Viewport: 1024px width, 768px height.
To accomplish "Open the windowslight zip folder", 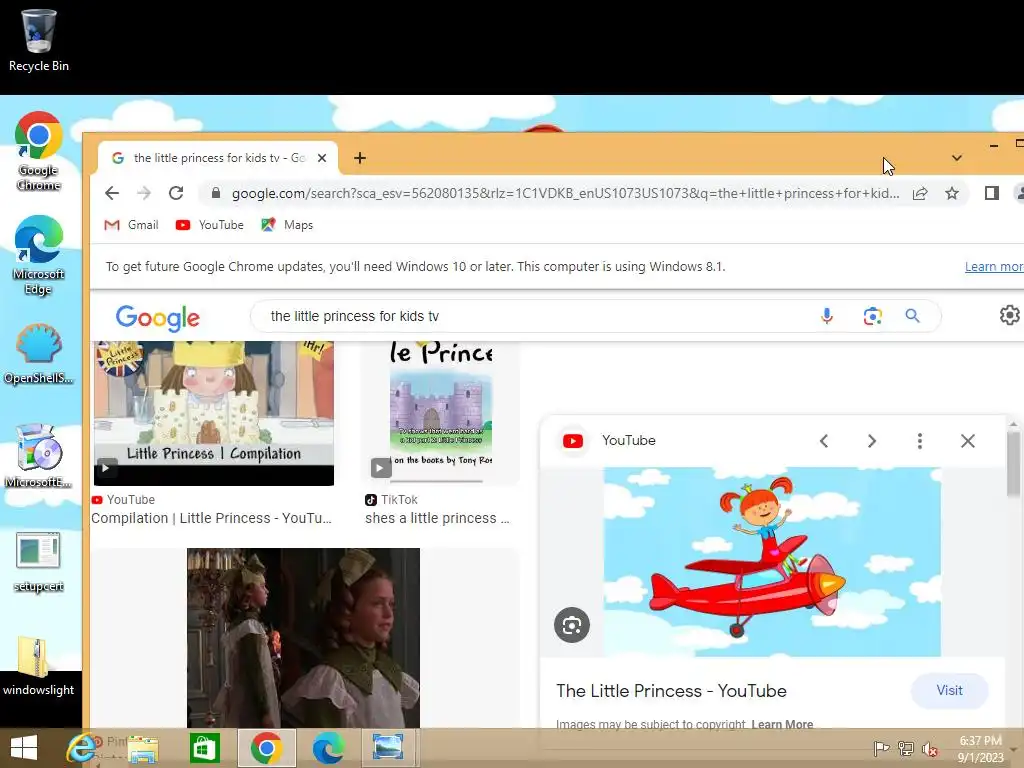I will [x=39, y=666].
